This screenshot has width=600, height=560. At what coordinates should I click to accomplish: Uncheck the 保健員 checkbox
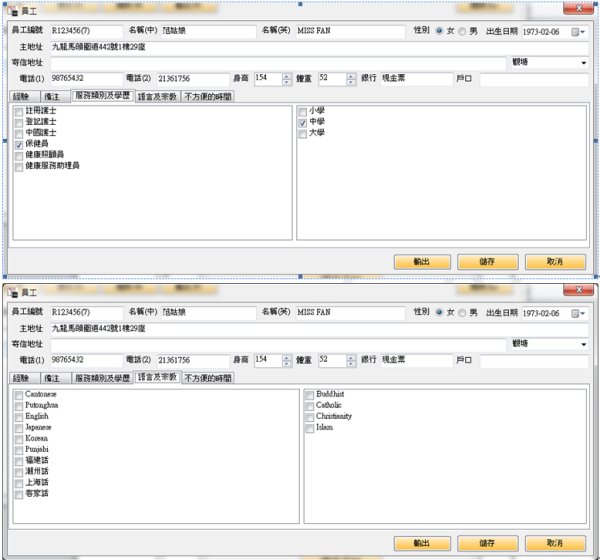click(19, 145)
